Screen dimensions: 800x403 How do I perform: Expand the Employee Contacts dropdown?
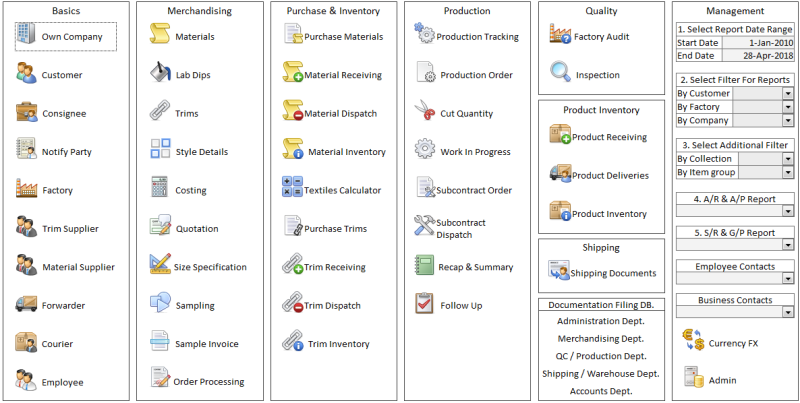point(788,279)
